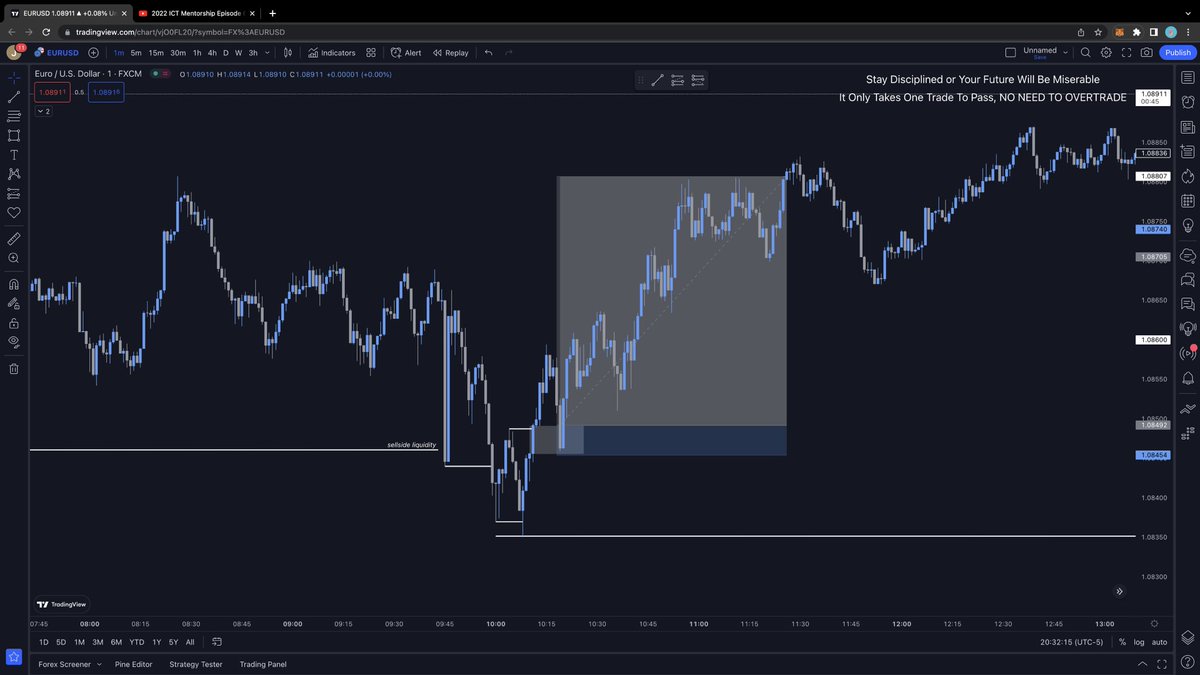This screenshot has width=1200, height=675.
Task: Select the ruler measure tool
Action: (14, 239)
